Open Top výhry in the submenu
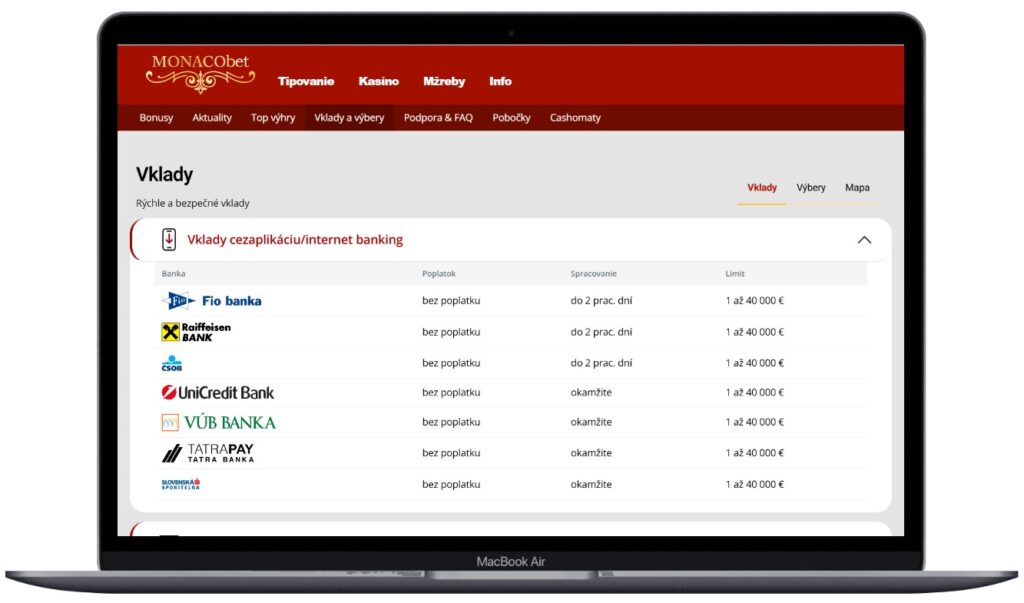Image resolution: width=1024 pixels, height=603 pixels. [273, 118]
